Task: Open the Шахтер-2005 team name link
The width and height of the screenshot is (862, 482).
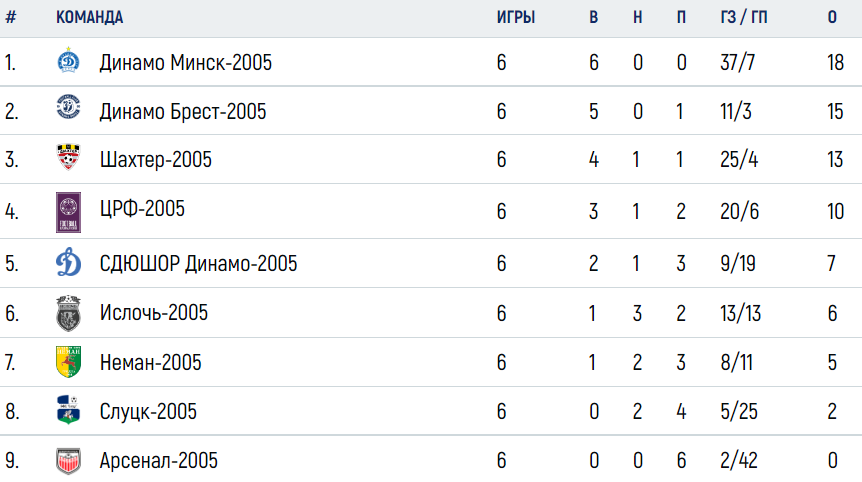Action: tap(156, 160)
